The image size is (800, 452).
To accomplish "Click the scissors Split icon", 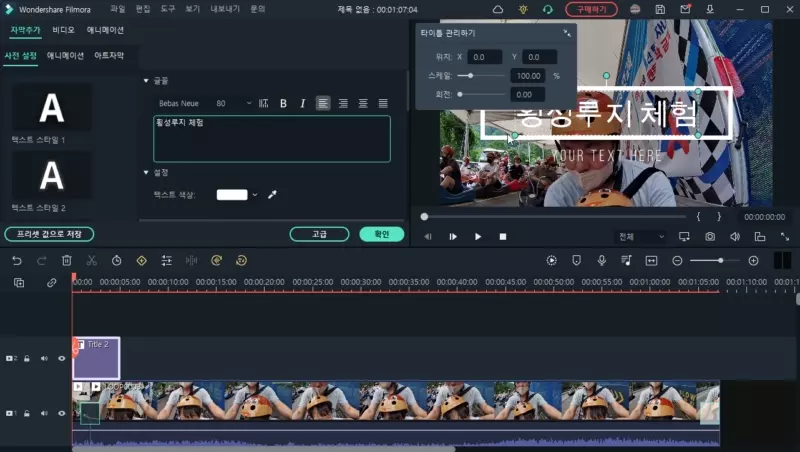I will tap(91, 261).
